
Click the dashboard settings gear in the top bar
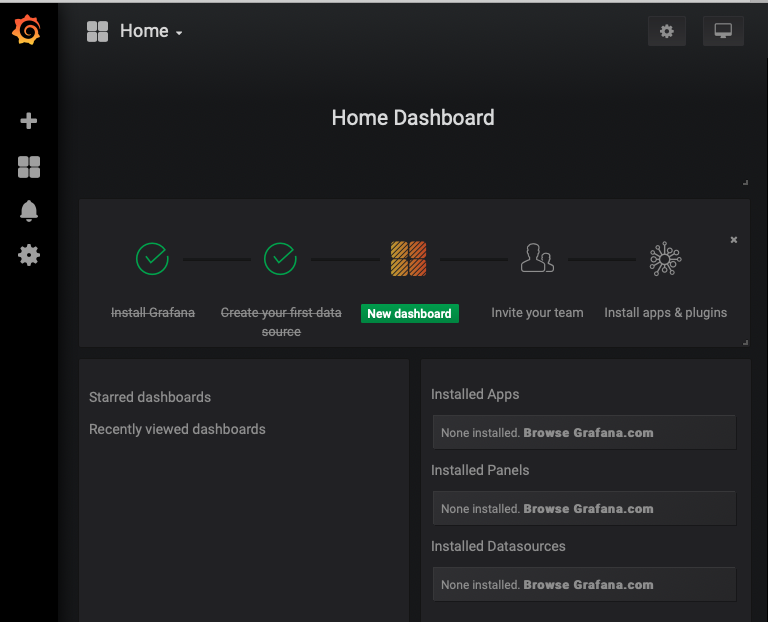click(666, 32)
